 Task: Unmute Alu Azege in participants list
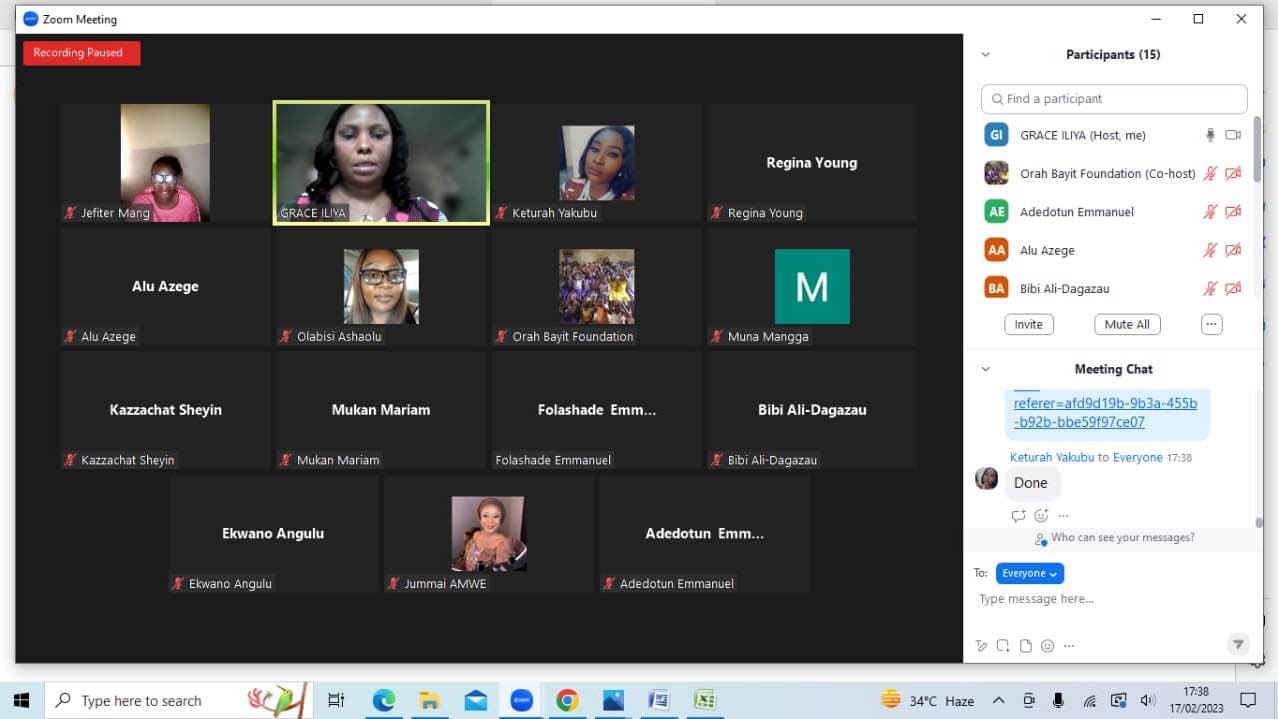pyautogui.click(x=1210, y=250)
